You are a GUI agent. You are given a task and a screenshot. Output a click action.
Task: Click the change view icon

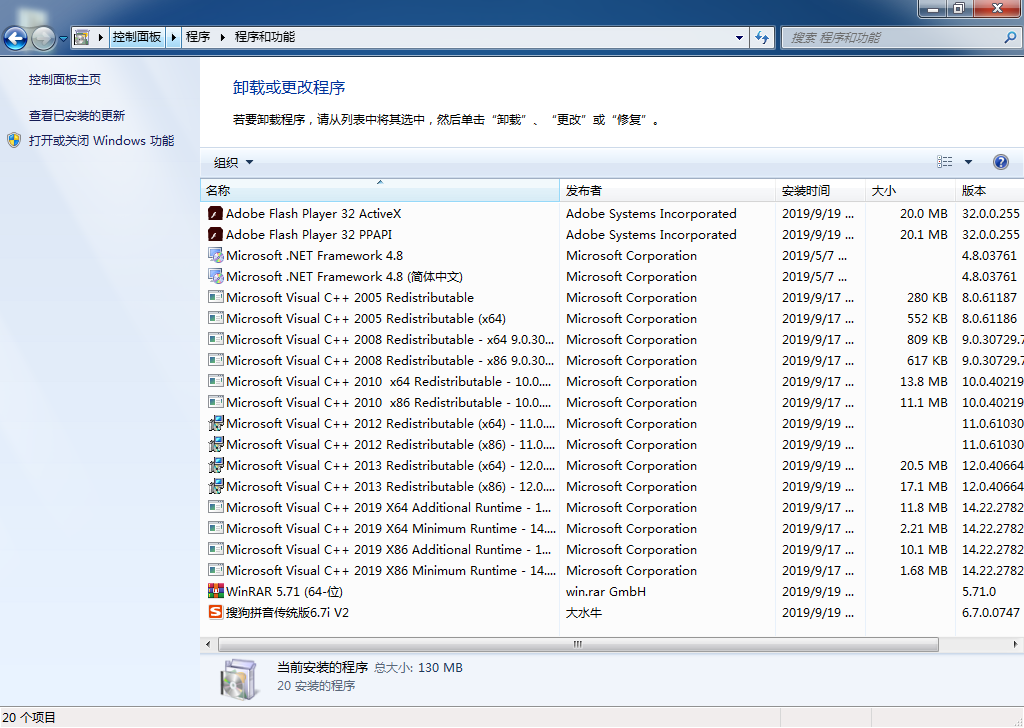[x=944, y=162]
